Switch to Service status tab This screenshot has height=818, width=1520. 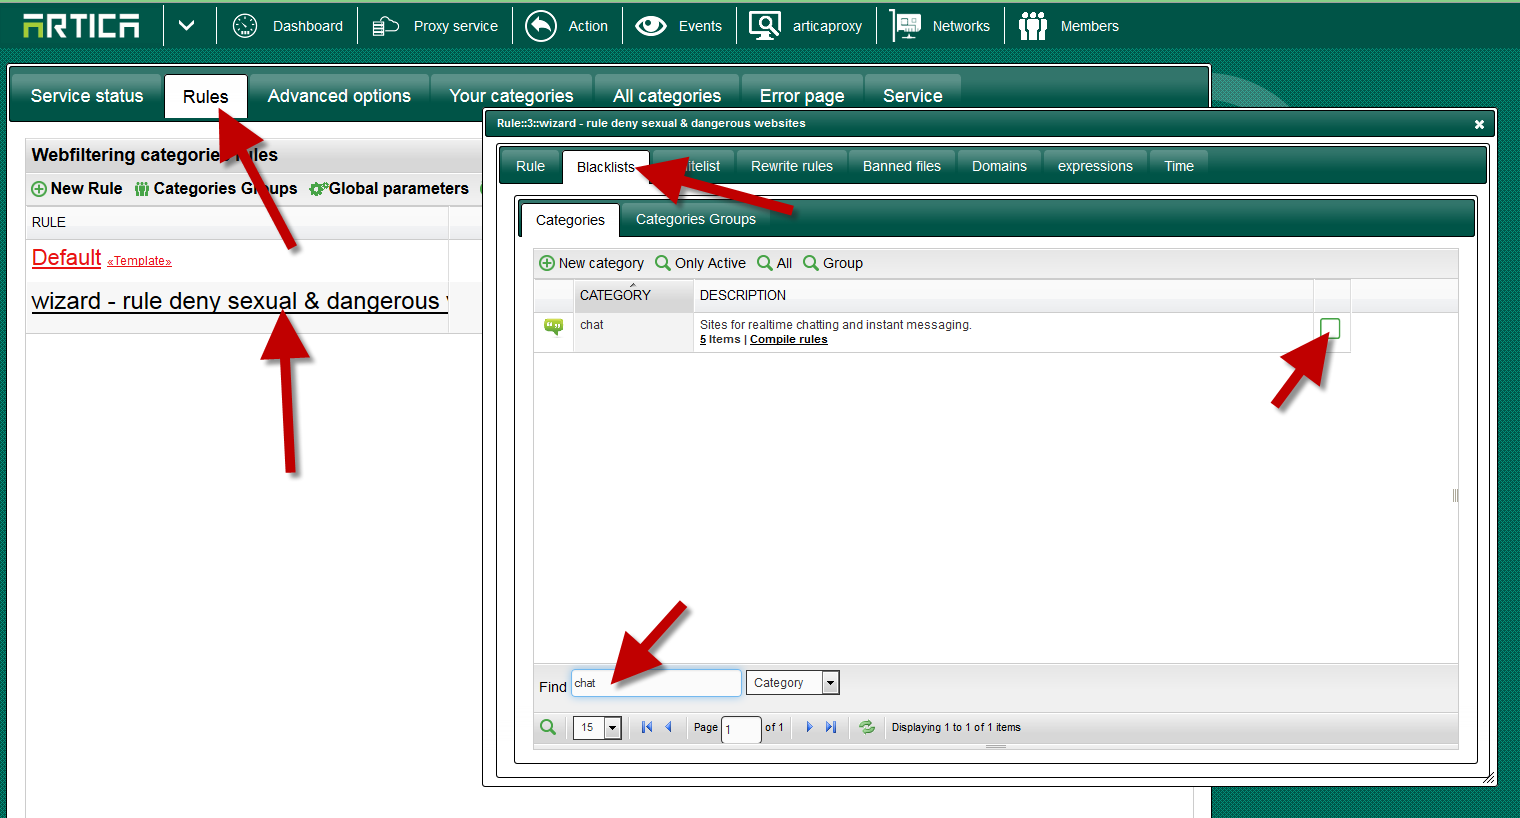tap(87, 96)
